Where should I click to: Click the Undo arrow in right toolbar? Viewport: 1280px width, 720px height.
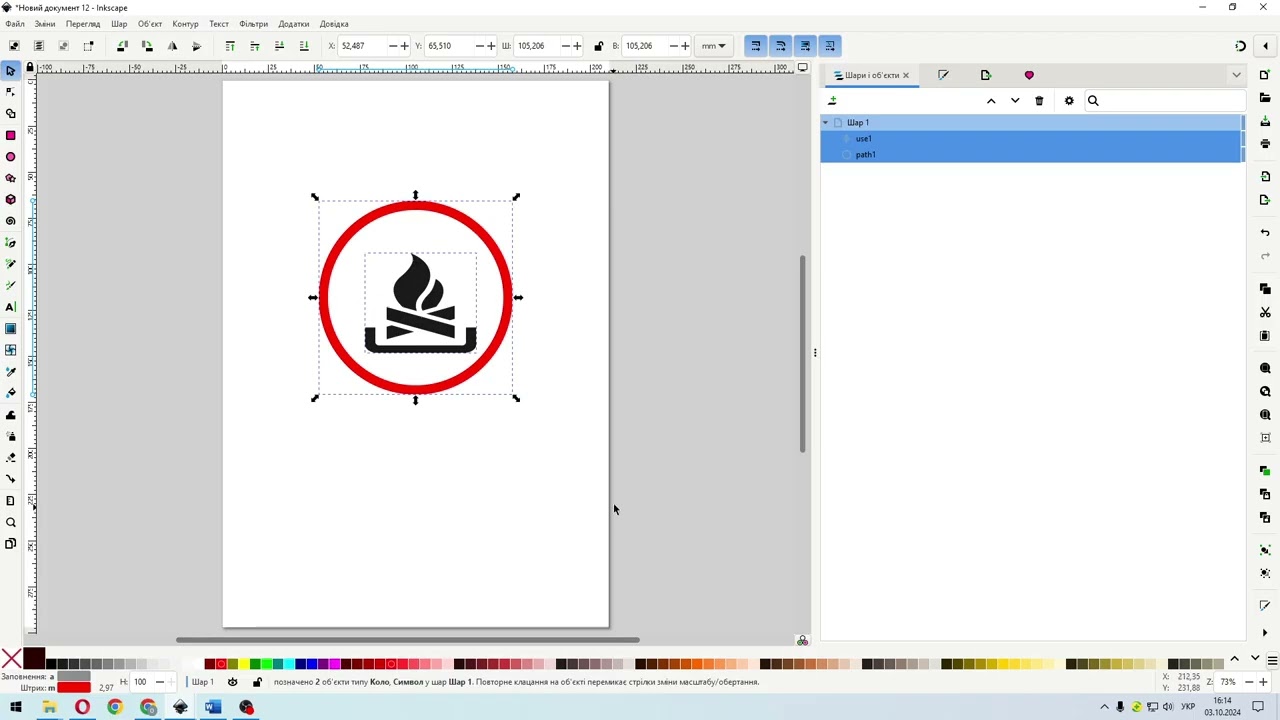[1265, 233]
